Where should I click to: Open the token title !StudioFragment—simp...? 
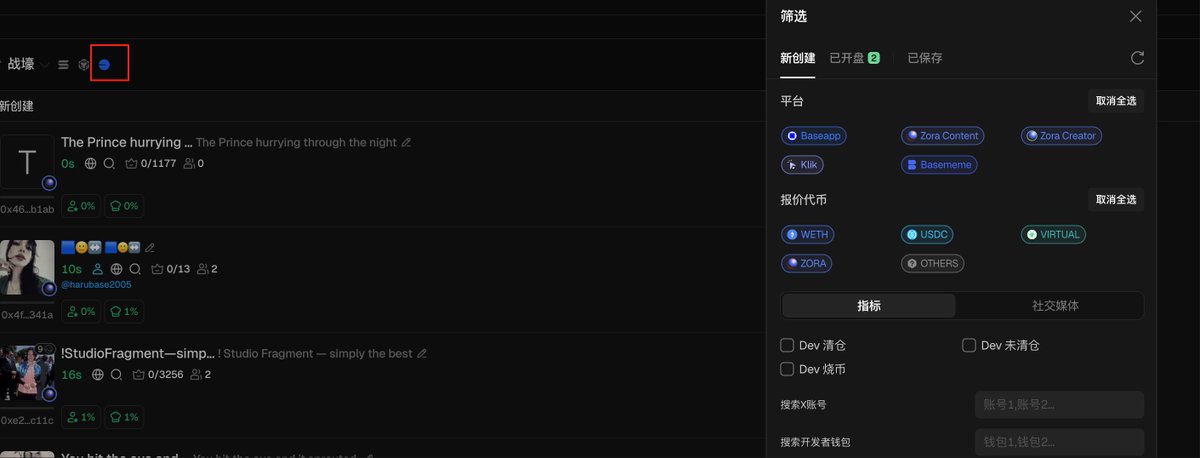[137, 353]
